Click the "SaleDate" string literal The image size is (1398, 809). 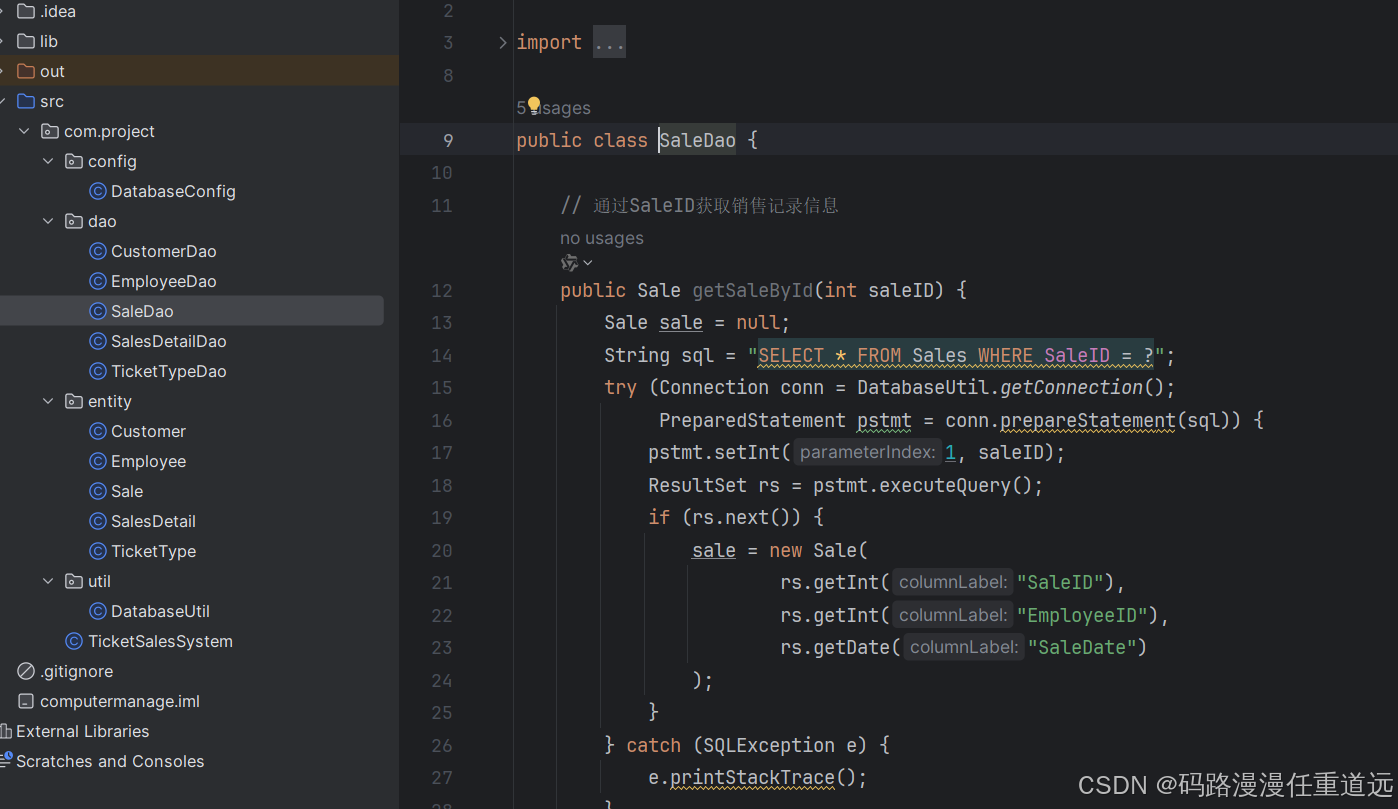coord(1082,647)
